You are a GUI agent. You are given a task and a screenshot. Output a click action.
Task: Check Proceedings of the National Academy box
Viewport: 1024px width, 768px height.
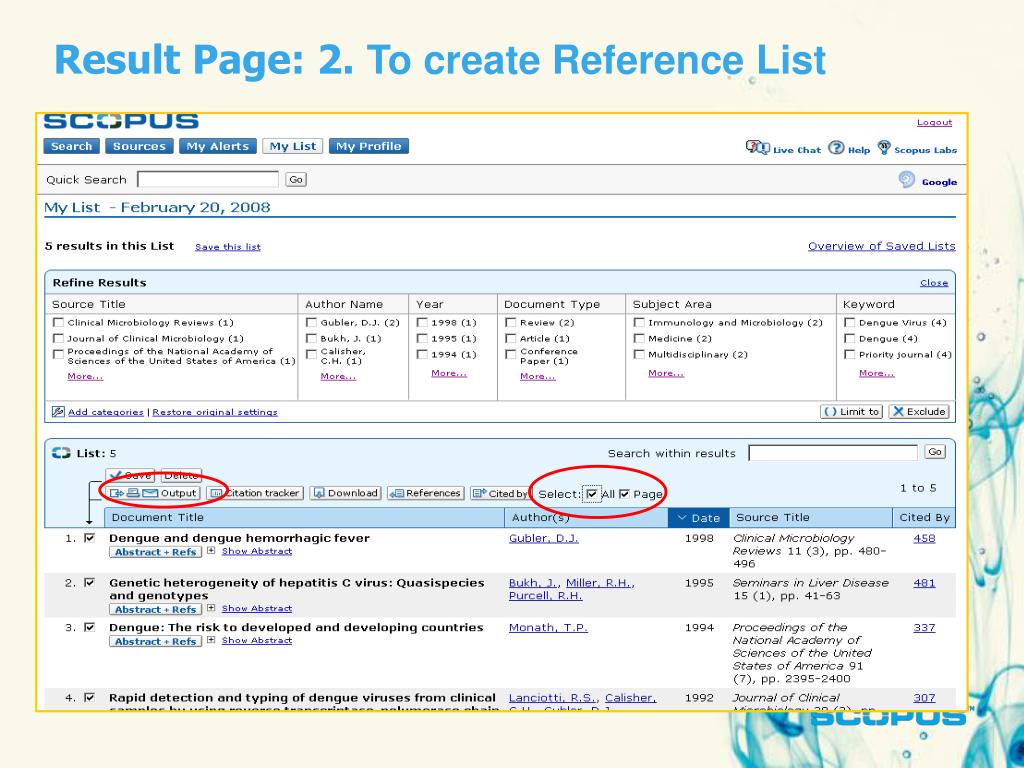click(58, 354)
